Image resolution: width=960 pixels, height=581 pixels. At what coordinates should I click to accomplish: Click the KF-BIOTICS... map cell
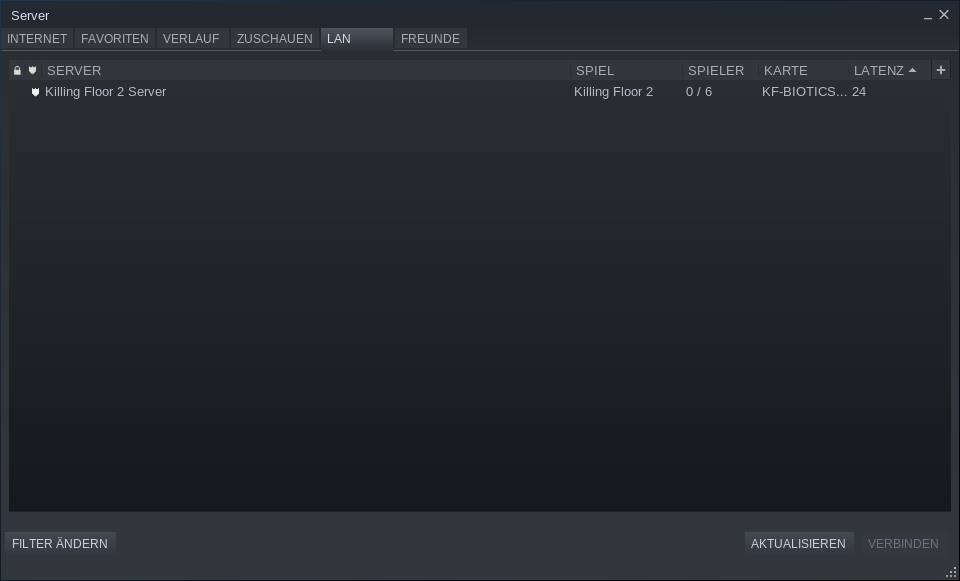click(x=804, y=92)
